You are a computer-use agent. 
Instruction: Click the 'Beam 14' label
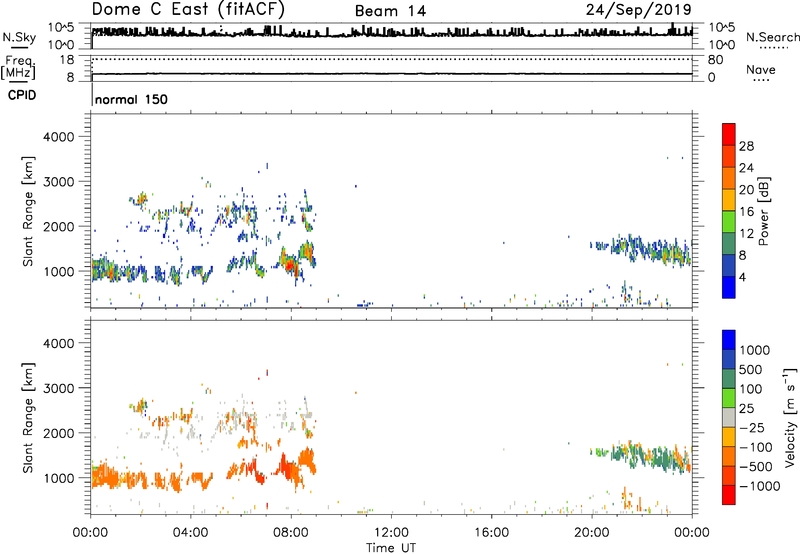[390, 11]
